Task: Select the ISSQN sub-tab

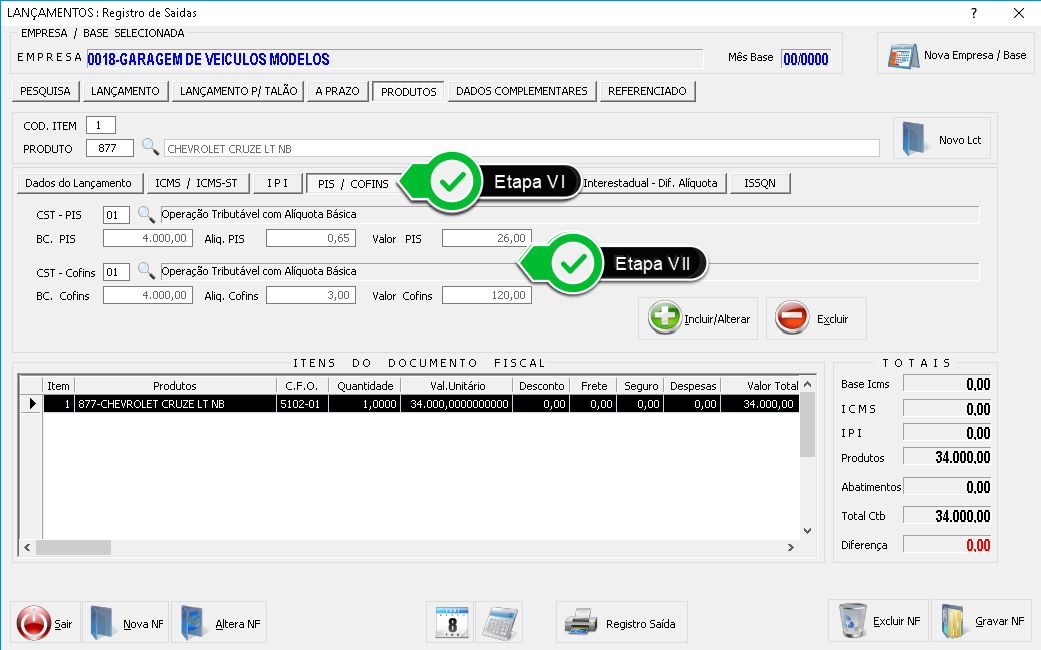Action: [x=760, y=183]
